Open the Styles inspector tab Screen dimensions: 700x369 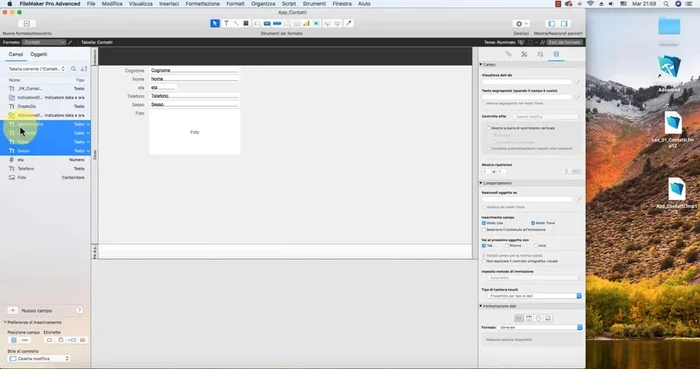click(x=524, y=54)
